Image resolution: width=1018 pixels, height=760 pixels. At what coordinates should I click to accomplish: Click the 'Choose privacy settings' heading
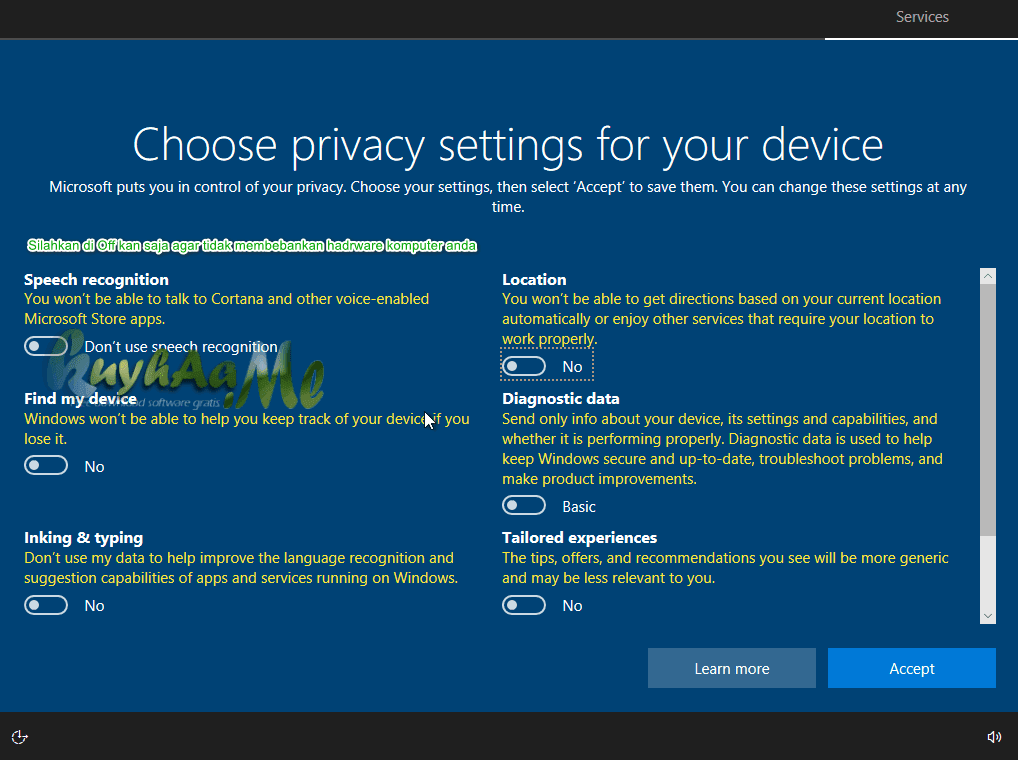click(508, 145)
